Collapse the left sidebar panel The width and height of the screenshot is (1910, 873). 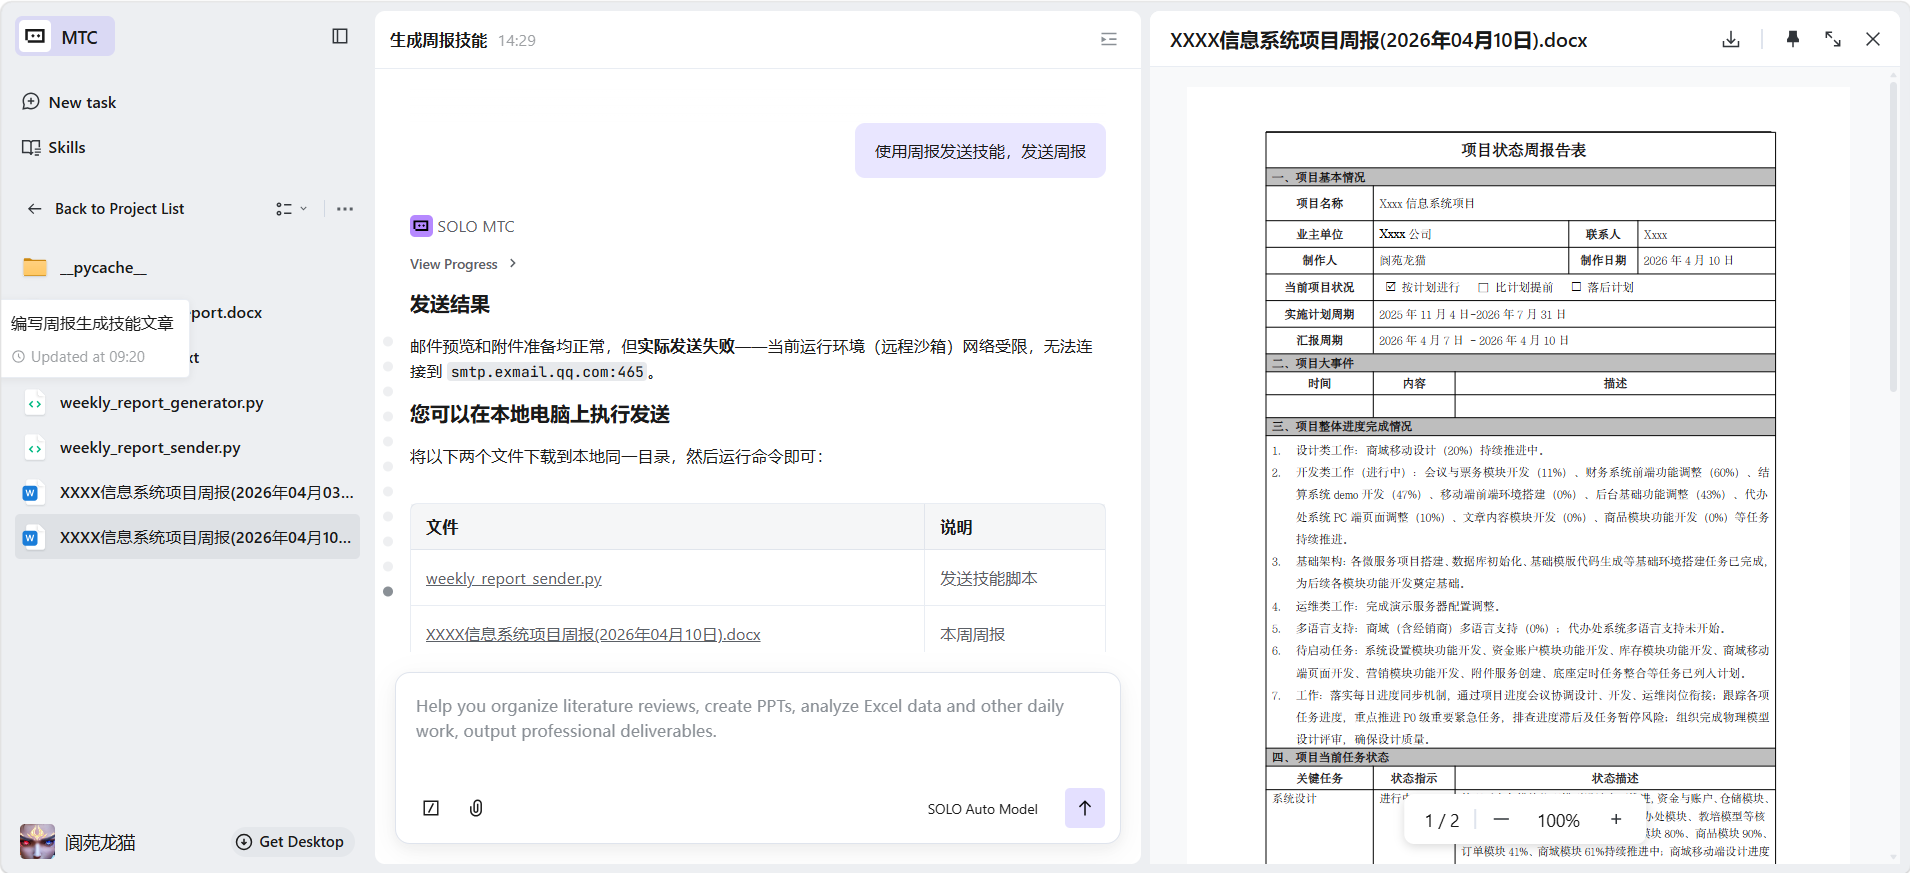tap(340, 36)
